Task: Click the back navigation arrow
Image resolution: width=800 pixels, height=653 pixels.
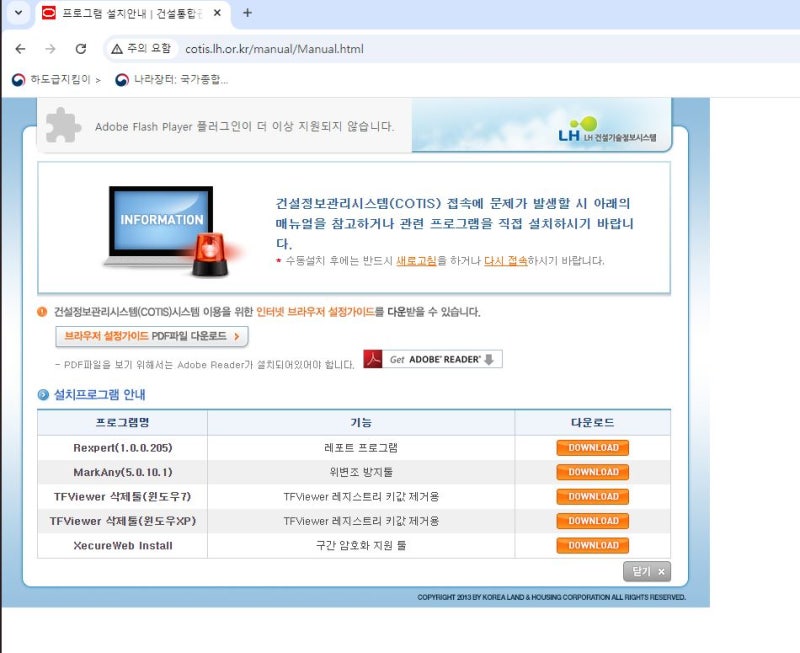Action: point(21,47)
